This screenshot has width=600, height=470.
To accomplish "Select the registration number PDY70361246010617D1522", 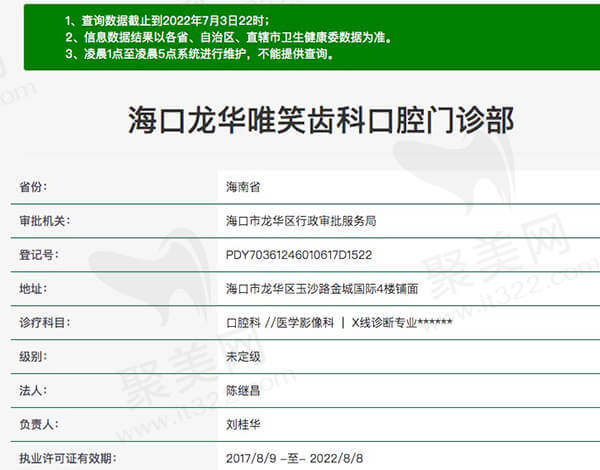I will coord(299,255).
